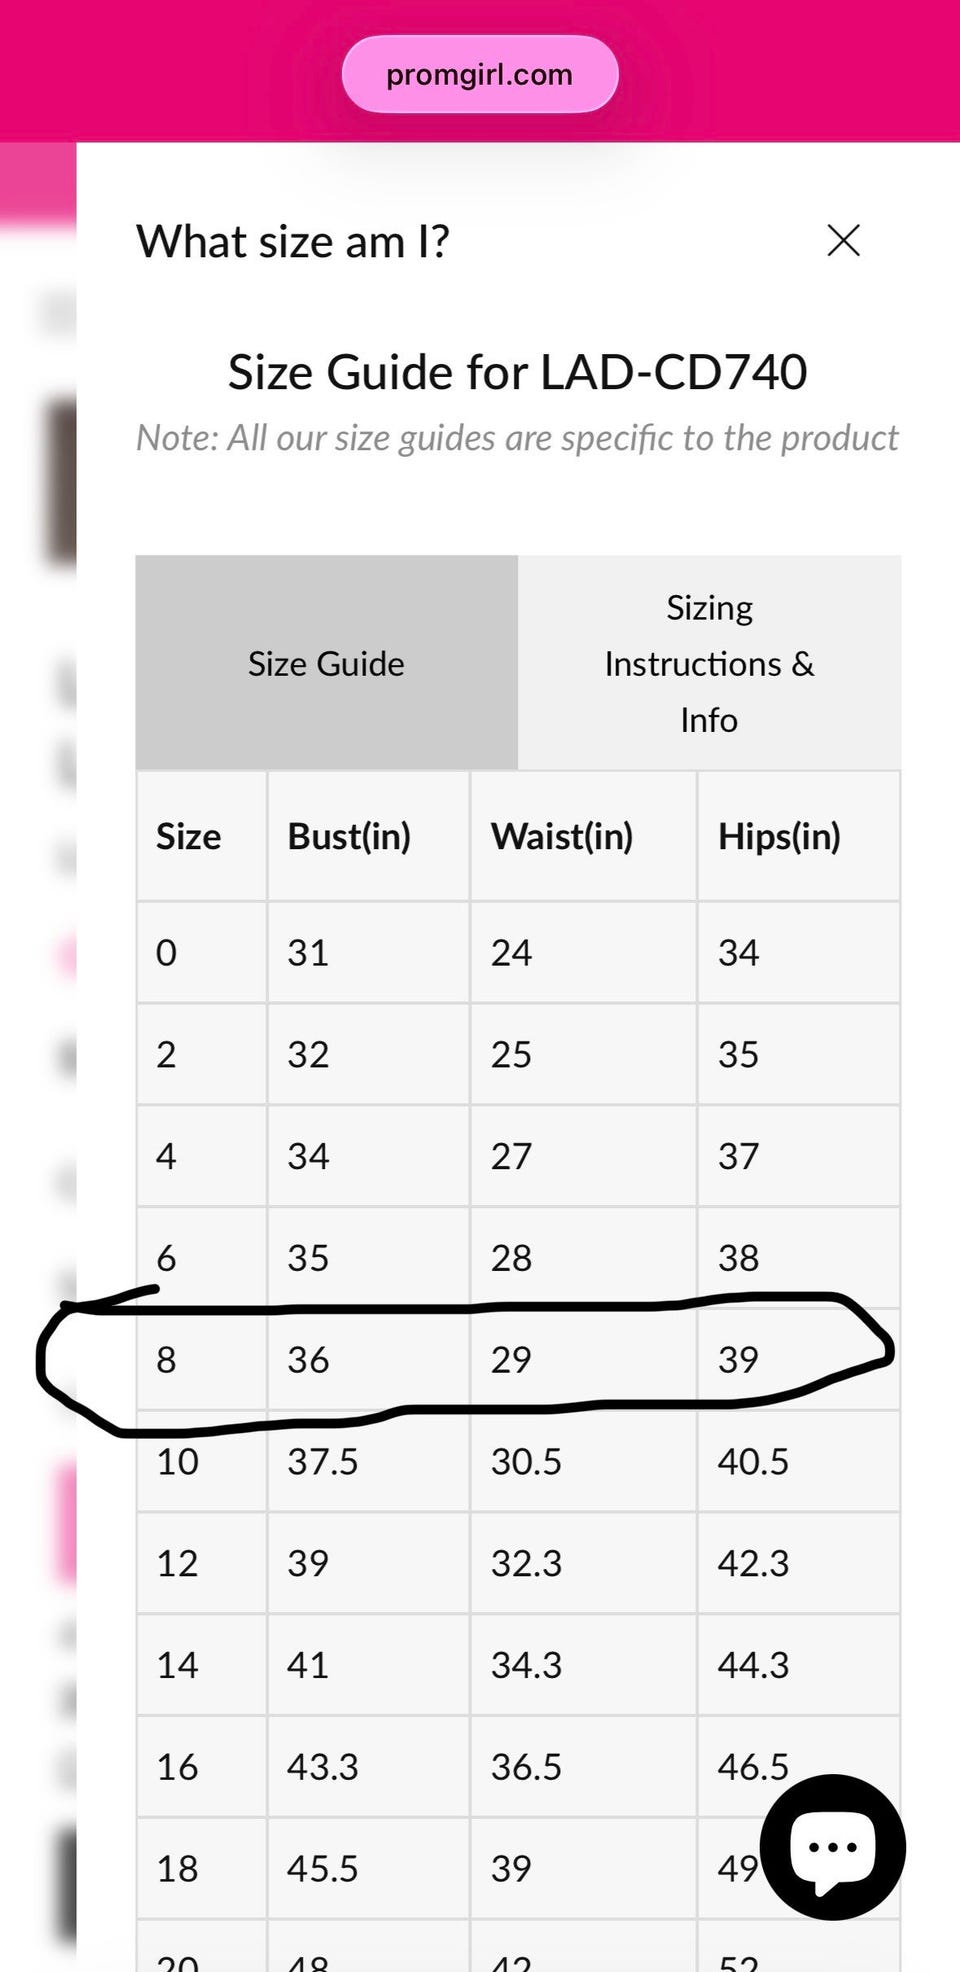The width and height of the screenshot is (960, 1972).
Task: Click the Bust(in) column header
Action: coord(349,836)
